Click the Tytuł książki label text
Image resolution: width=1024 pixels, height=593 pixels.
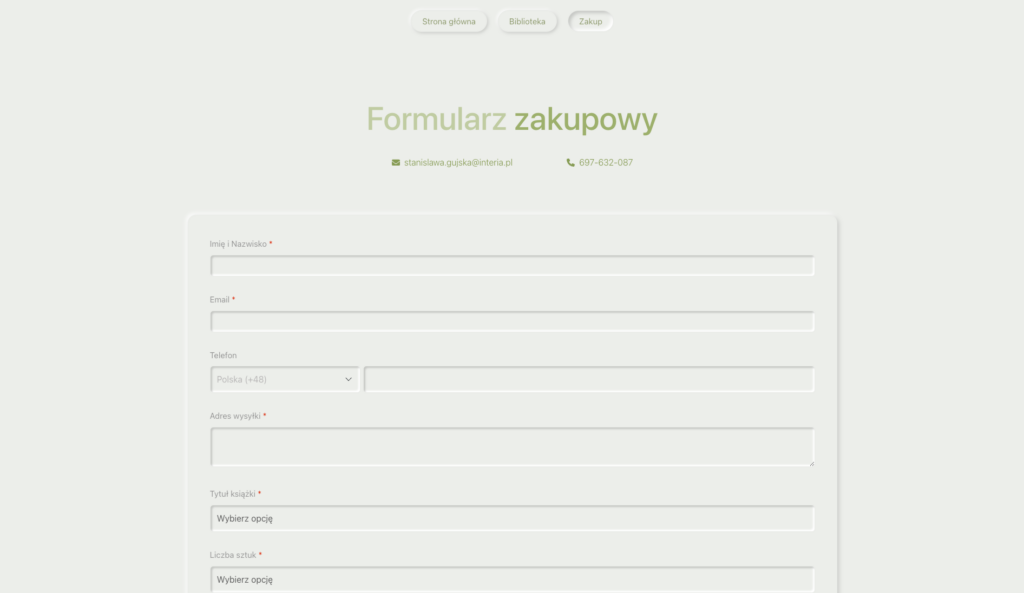(x=233, y=494)
